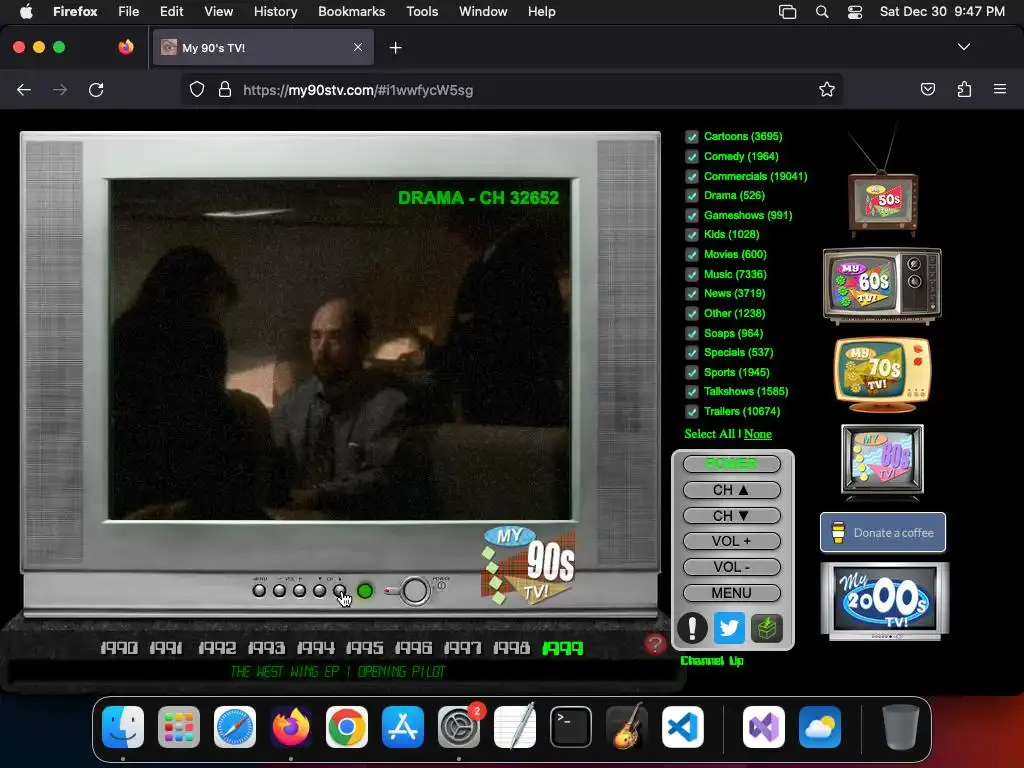Screen dimensions: 1024x768
Task: Click the exclamation report icon on remote
Action: [x=692, y=628]
